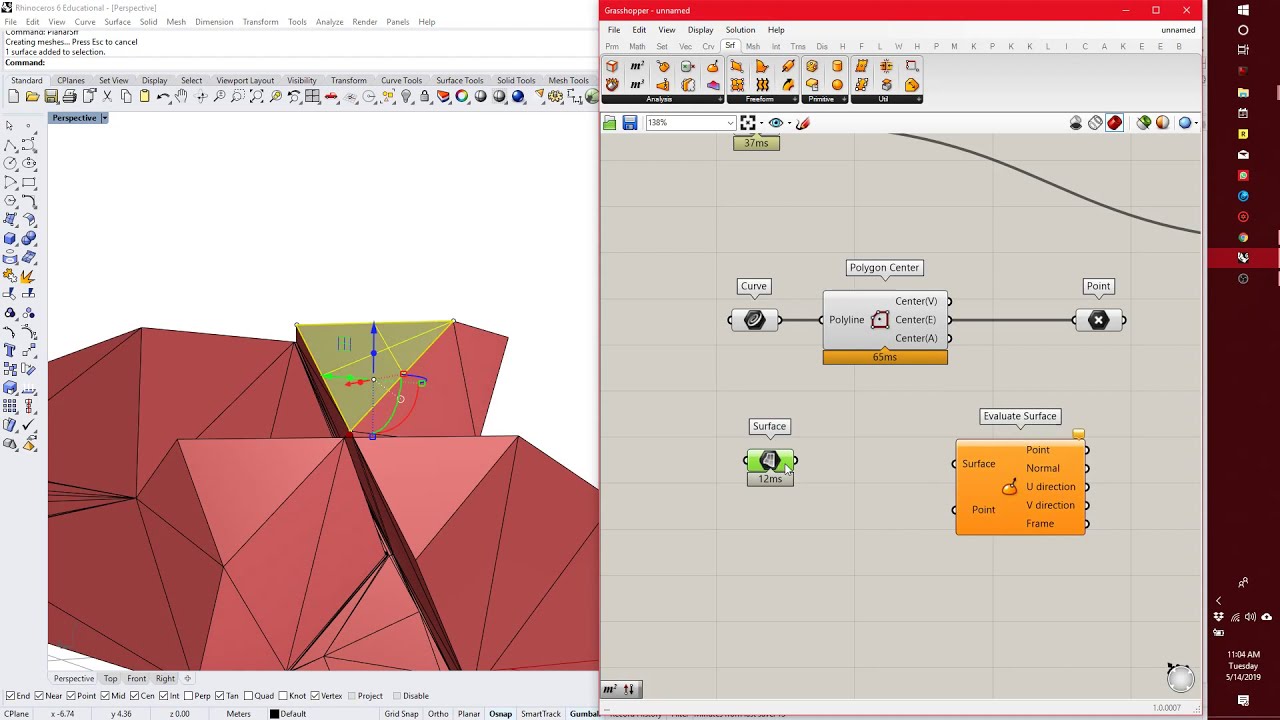1280x720 pixels.
Task: Click the Grasshopper sketch pen icon
Action: point(803,123)
